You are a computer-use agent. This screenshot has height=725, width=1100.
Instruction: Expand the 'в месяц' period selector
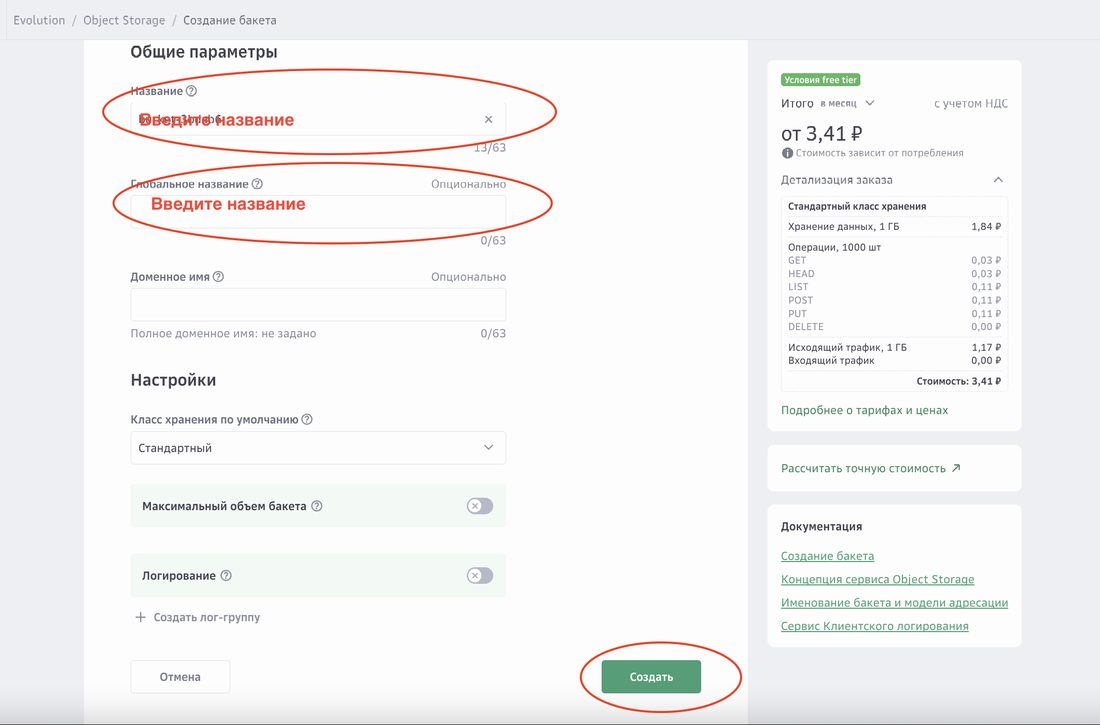pyautogui.click(x=847, y=103)
